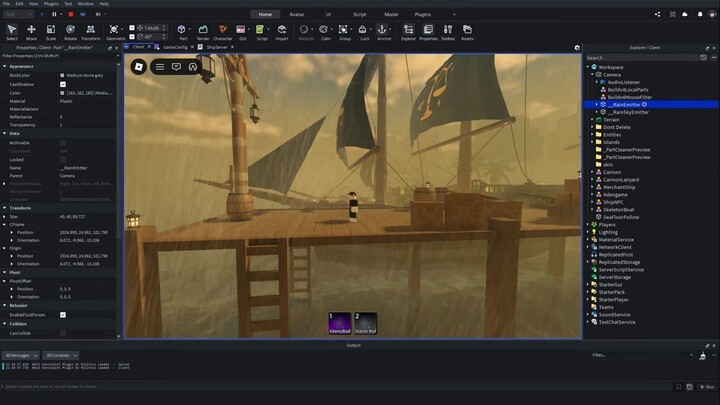Select the Transform tool
The height and width of the screenshot is (405, 720).
(x=90, y=32)
